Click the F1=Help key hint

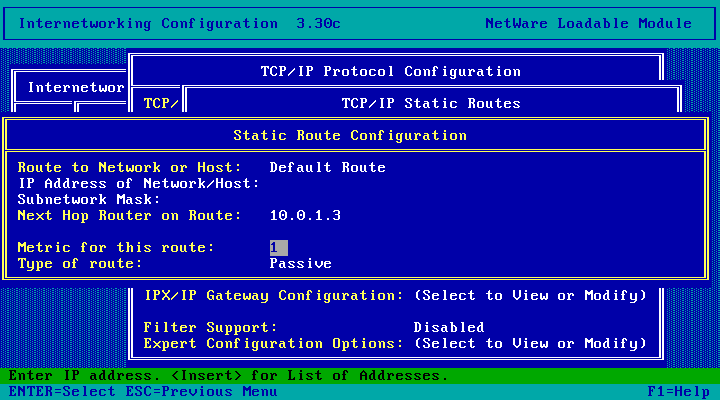pyautogui.click(x=678, y=392)
